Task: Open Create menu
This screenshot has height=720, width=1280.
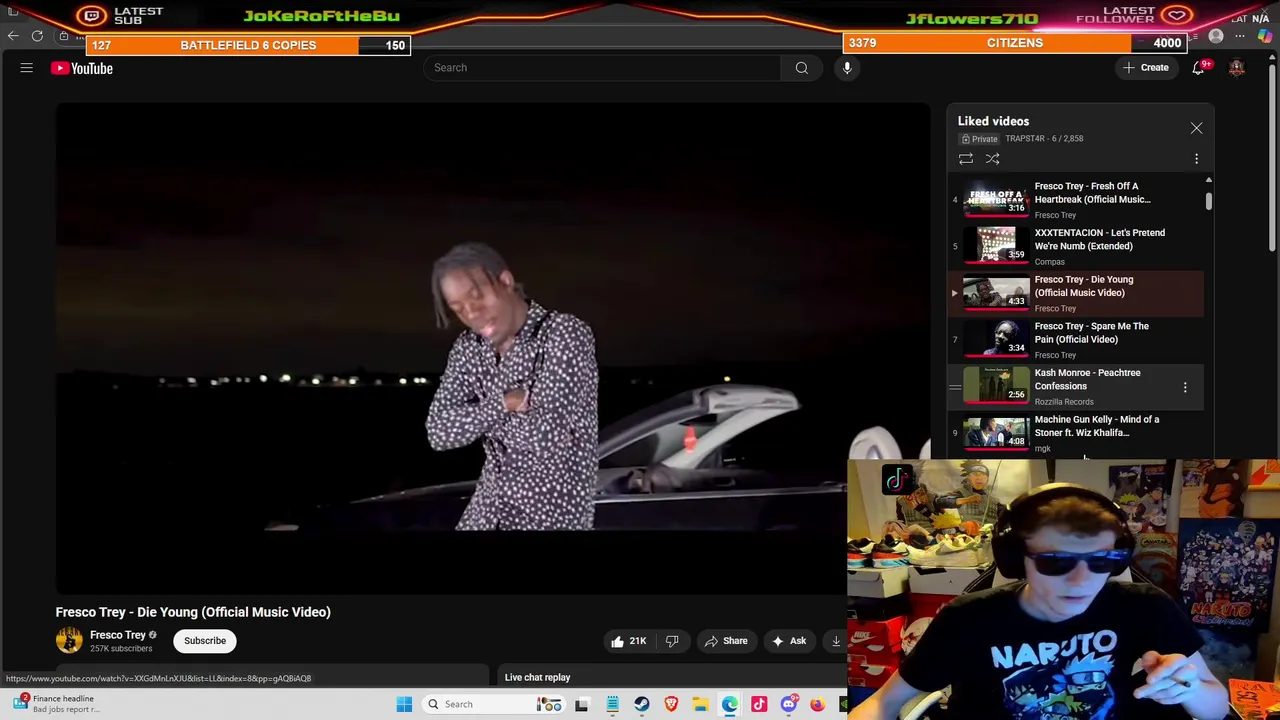Action: point(1145,68)
